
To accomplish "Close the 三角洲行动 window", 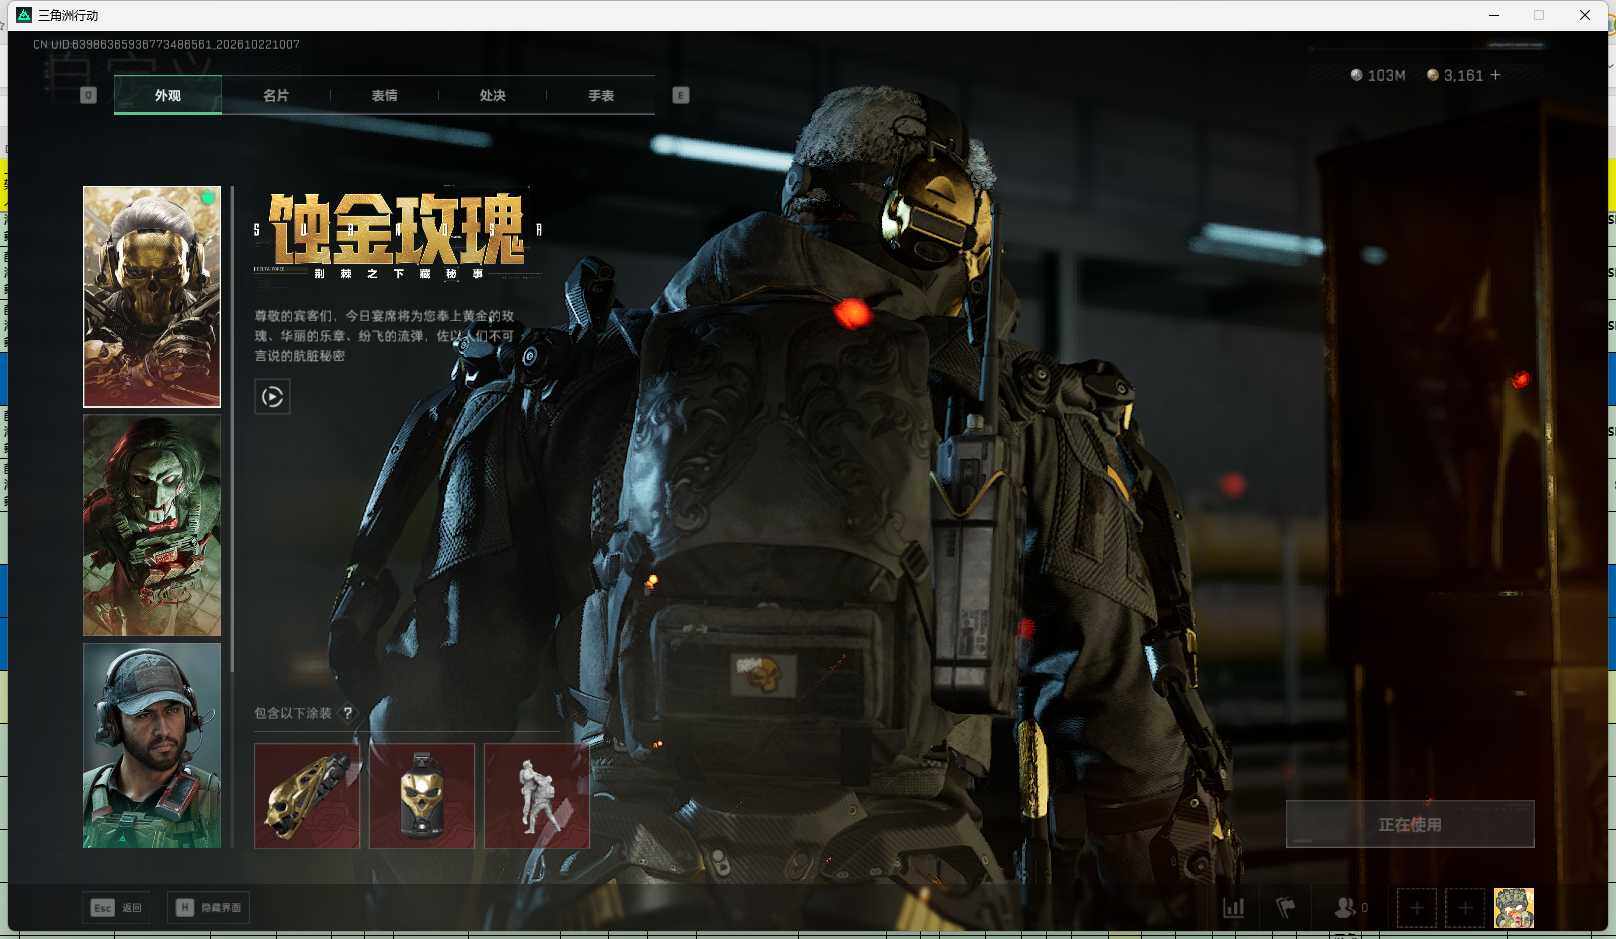I will click(1585, 15).
